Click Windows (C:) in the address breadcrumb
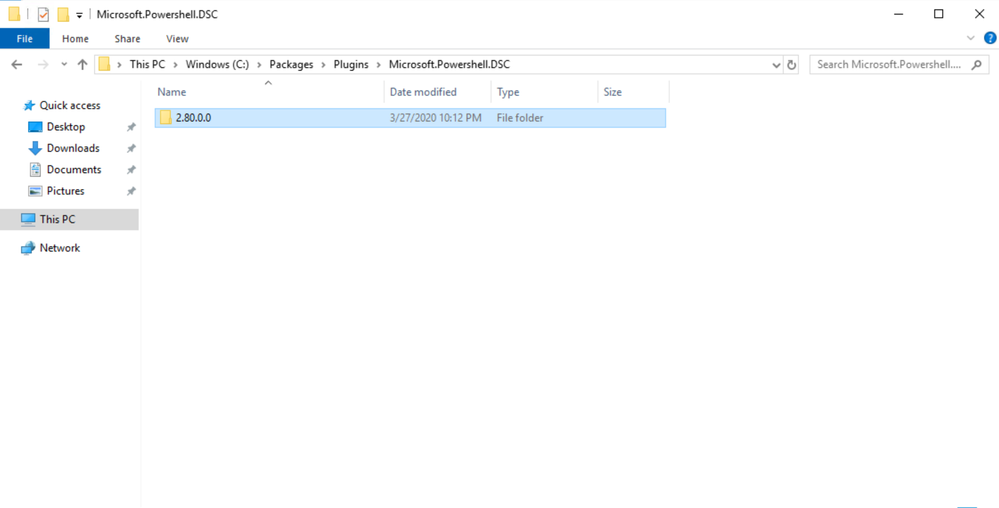The width and height of the screenshot is (999, 508). [217, 64]
